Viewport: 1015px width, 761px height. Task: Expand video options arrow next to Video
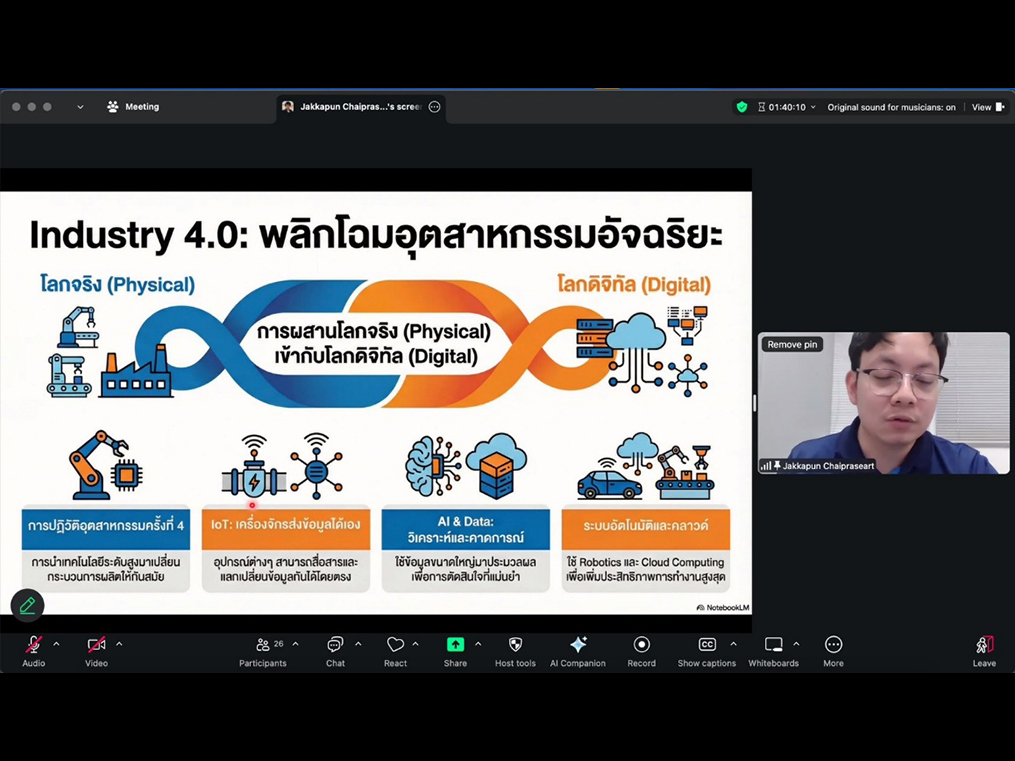pos(119,644)
